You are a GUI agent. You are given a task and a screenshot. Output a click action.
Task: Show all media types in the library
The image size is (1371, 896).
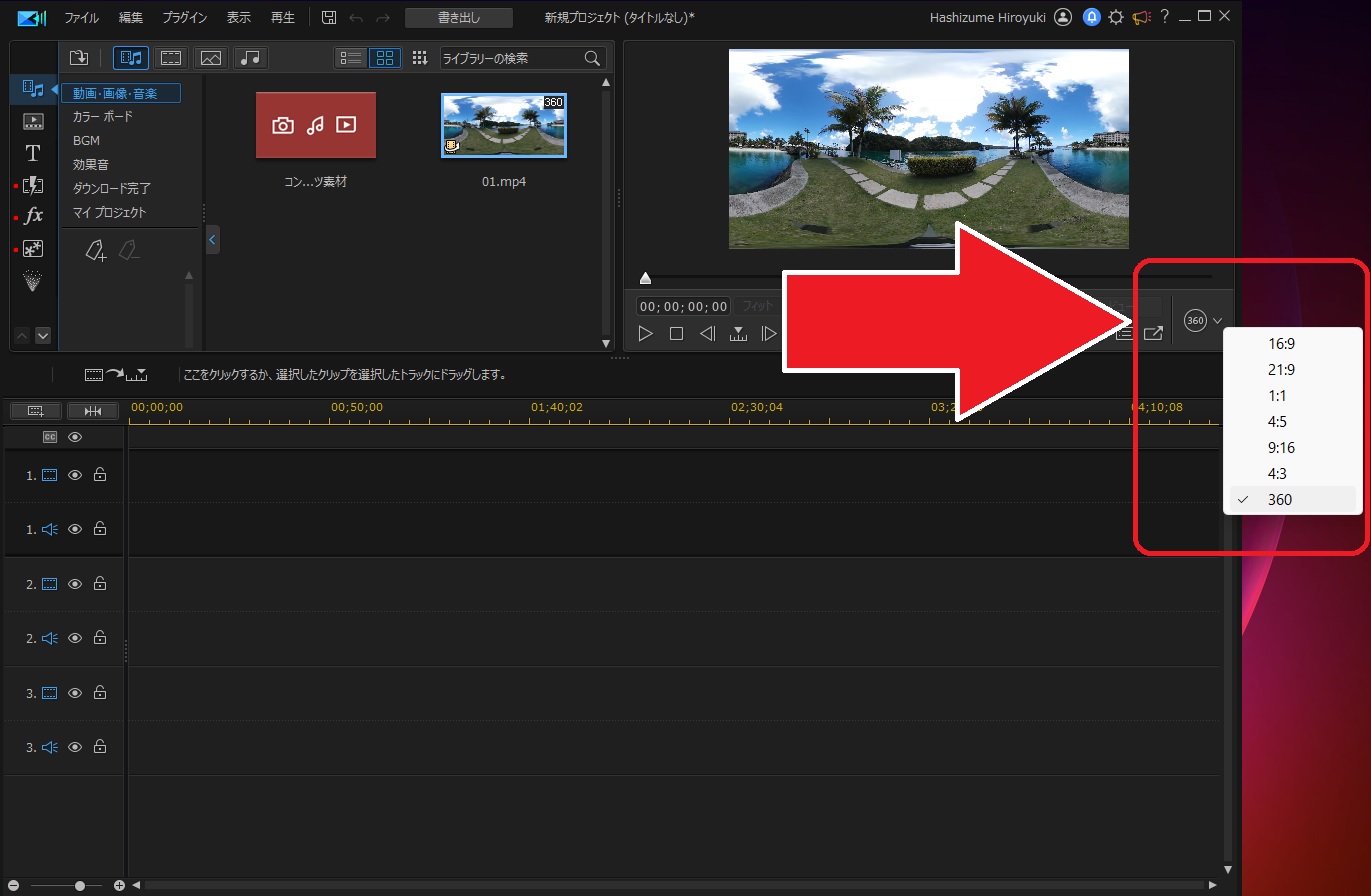pos(131,58)
